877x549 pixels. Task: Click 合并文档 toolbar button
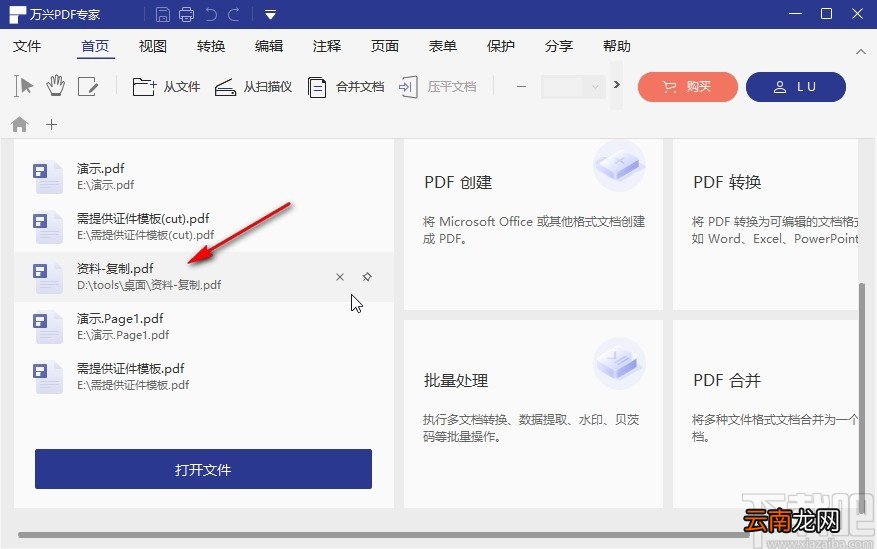(x=346, y=87)
